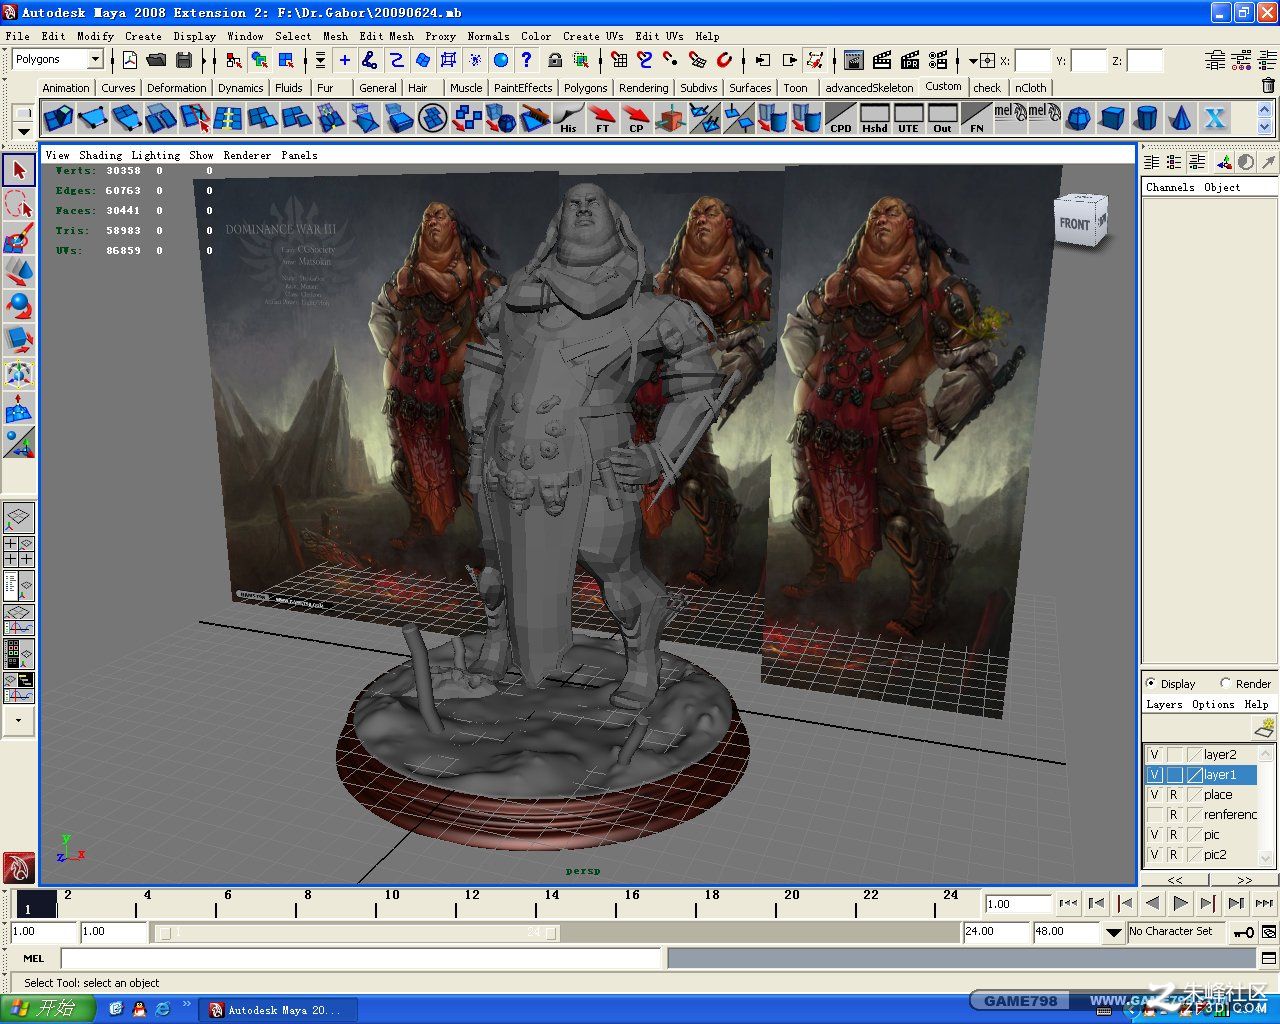Choose the Move tool in toolbox
This screenshot has width=1280, height=1024.
[18, 272]
